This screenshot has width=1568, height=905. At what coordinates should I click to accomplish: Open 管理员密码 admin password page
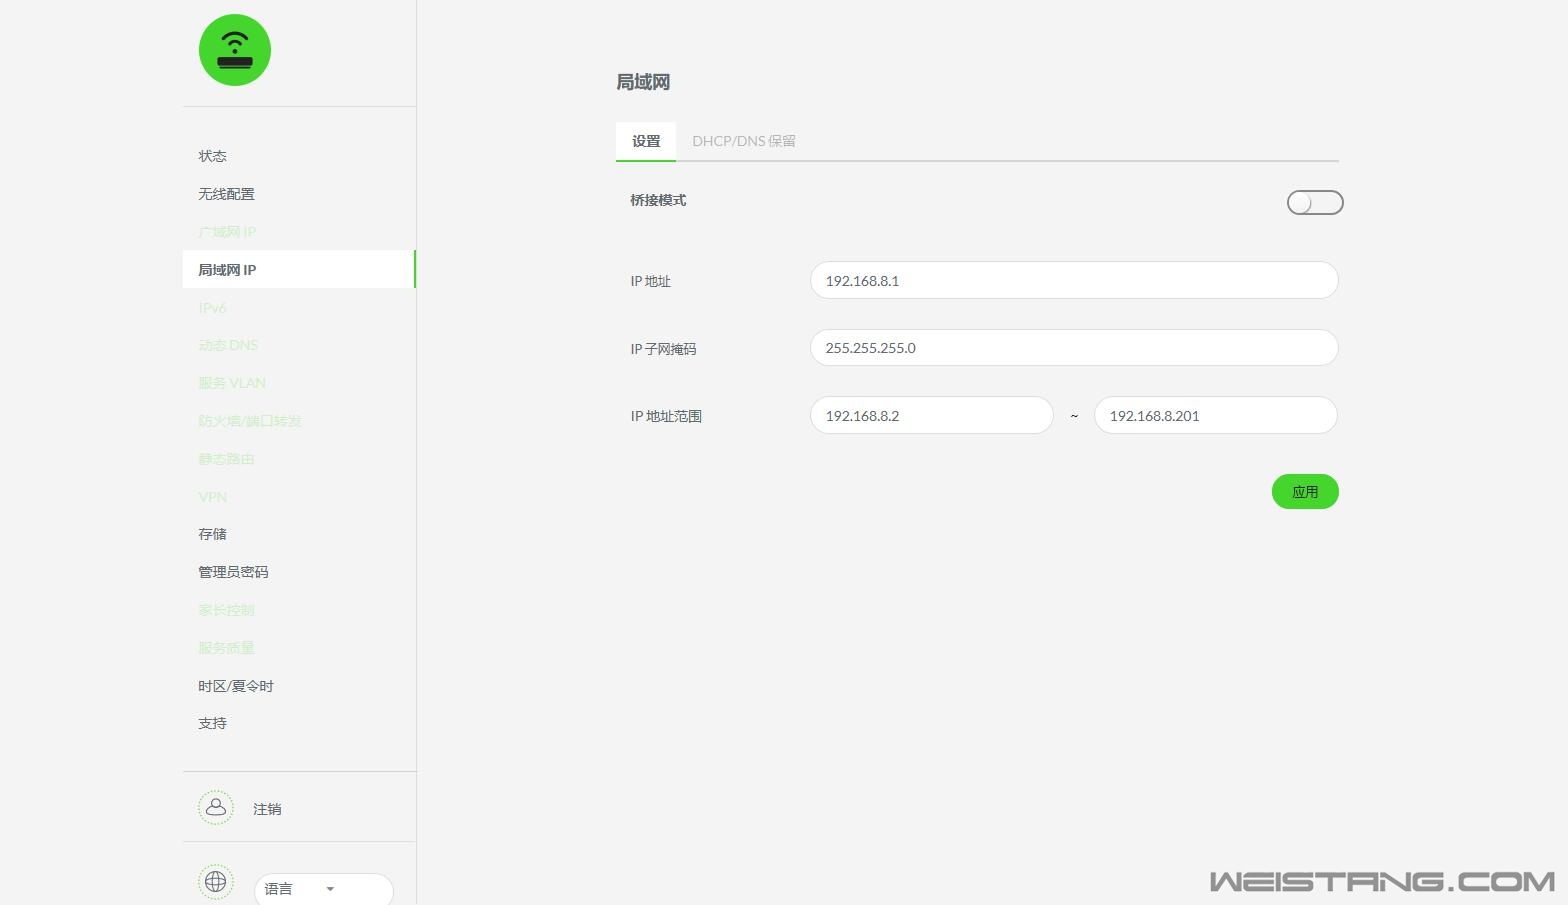(x=233, y=572)
